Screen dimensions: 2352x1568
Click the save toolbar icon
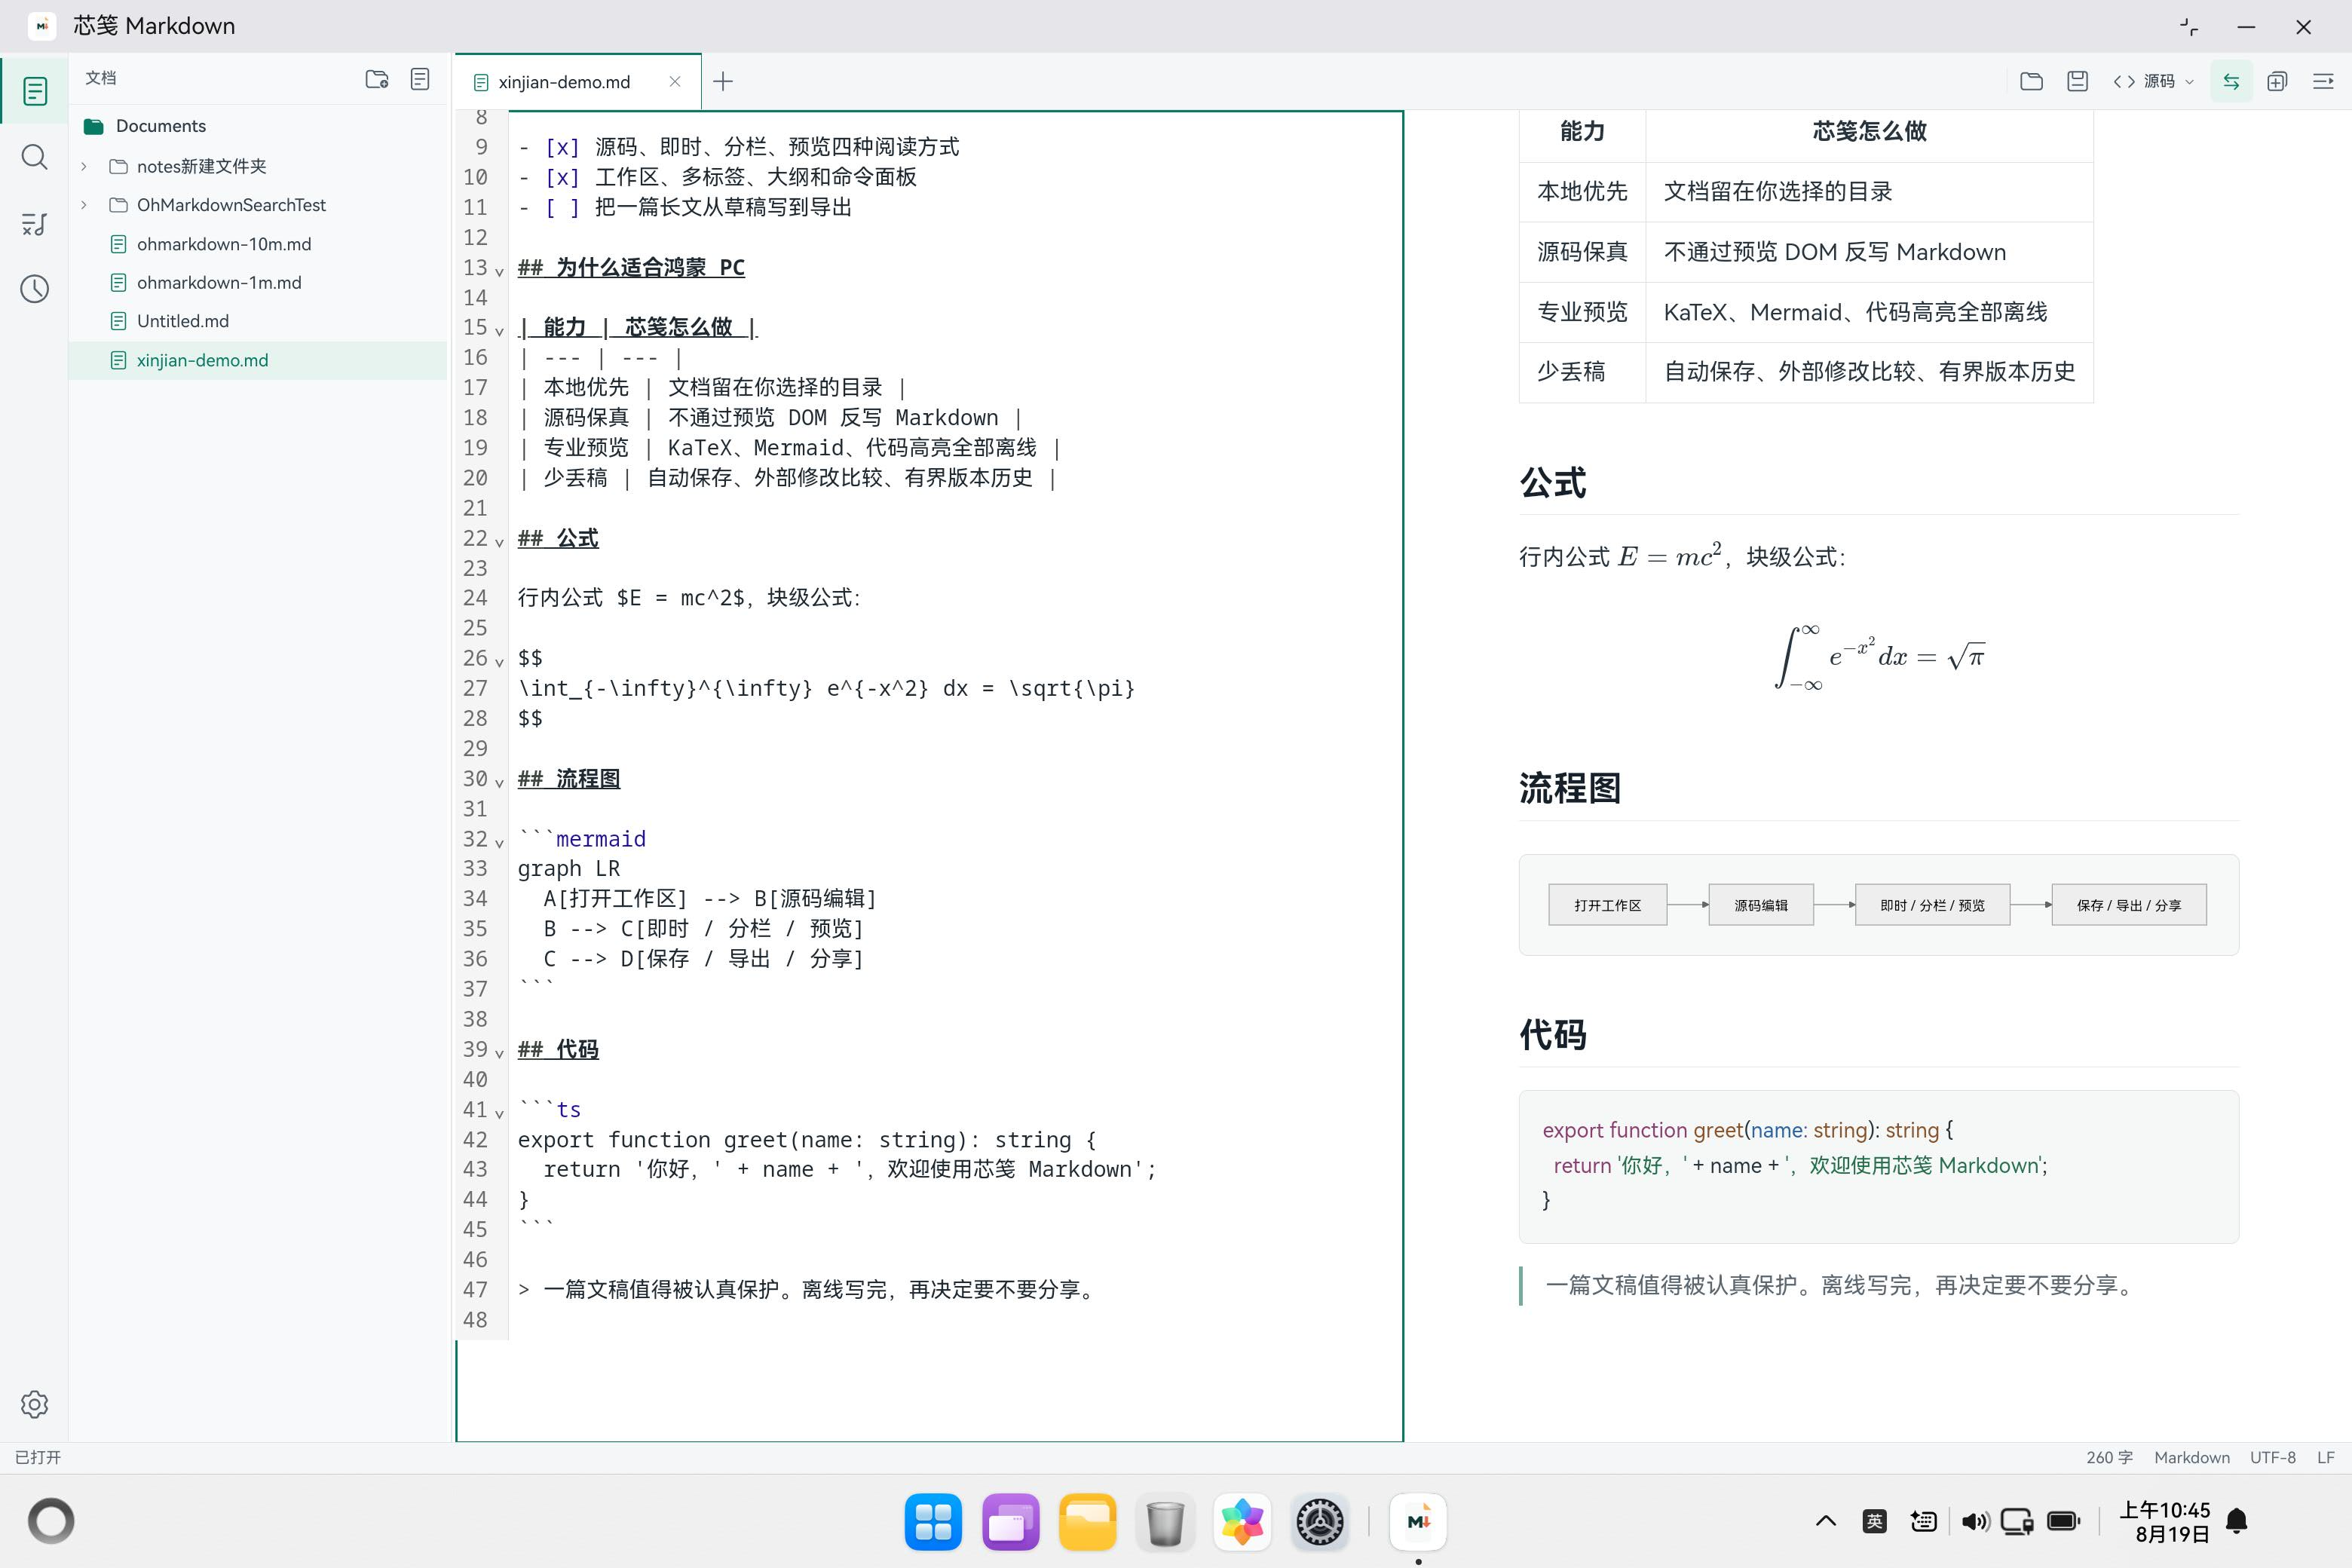click(2077, 81)
